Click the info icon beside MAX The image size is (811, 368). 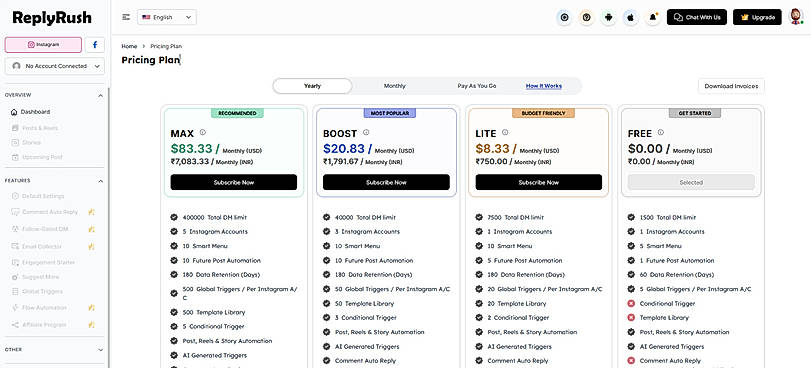point(203,133)
